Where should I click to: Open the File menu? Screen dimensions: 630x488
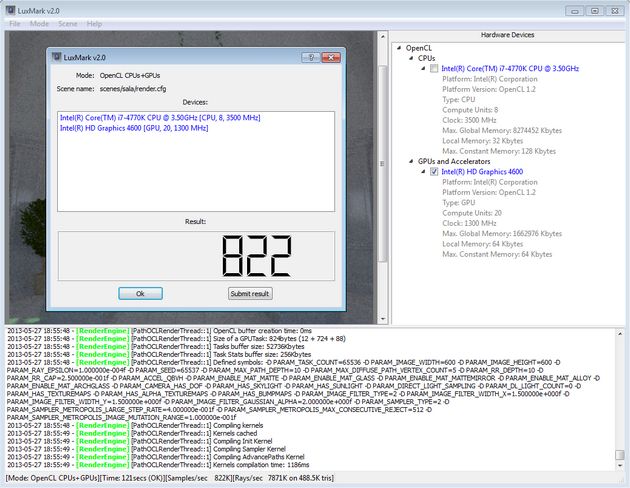(15, 24)
